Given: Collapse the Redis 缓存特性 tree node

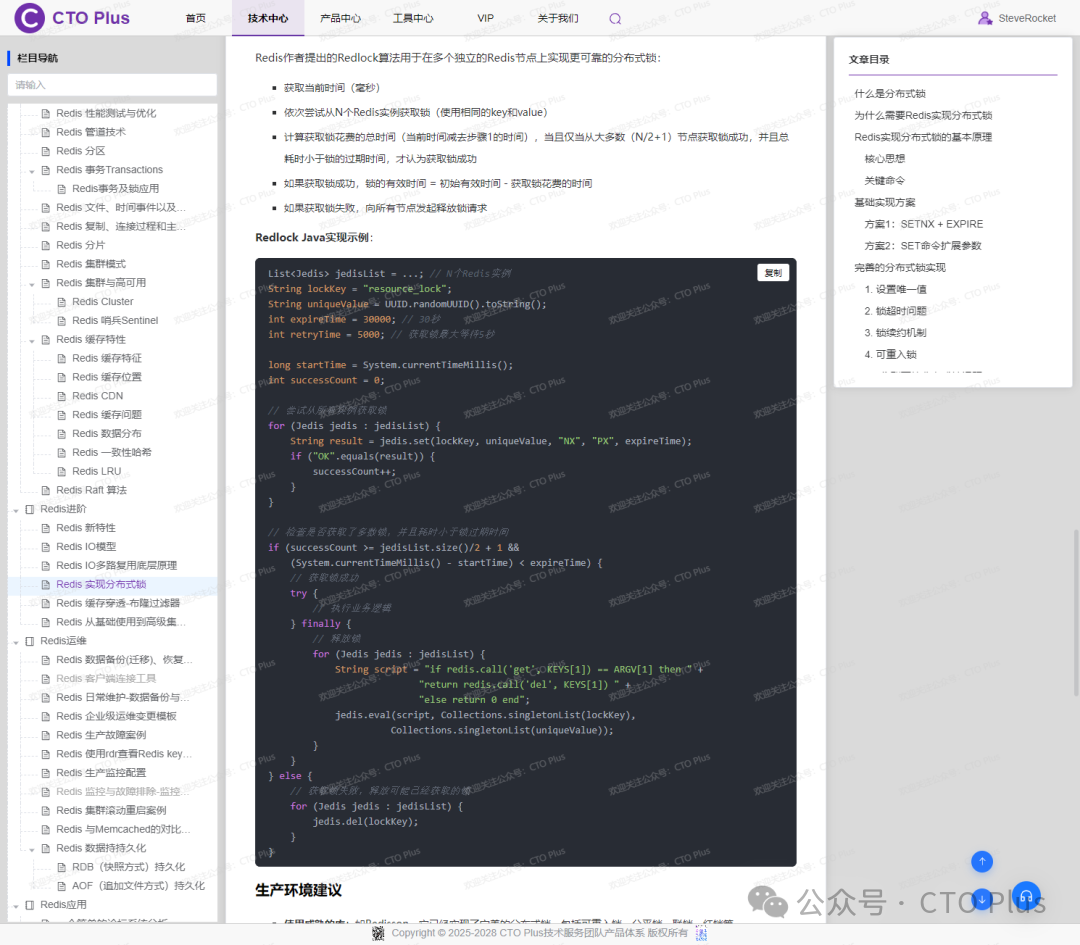Looking at the screenshot, I should click(32, 340).
